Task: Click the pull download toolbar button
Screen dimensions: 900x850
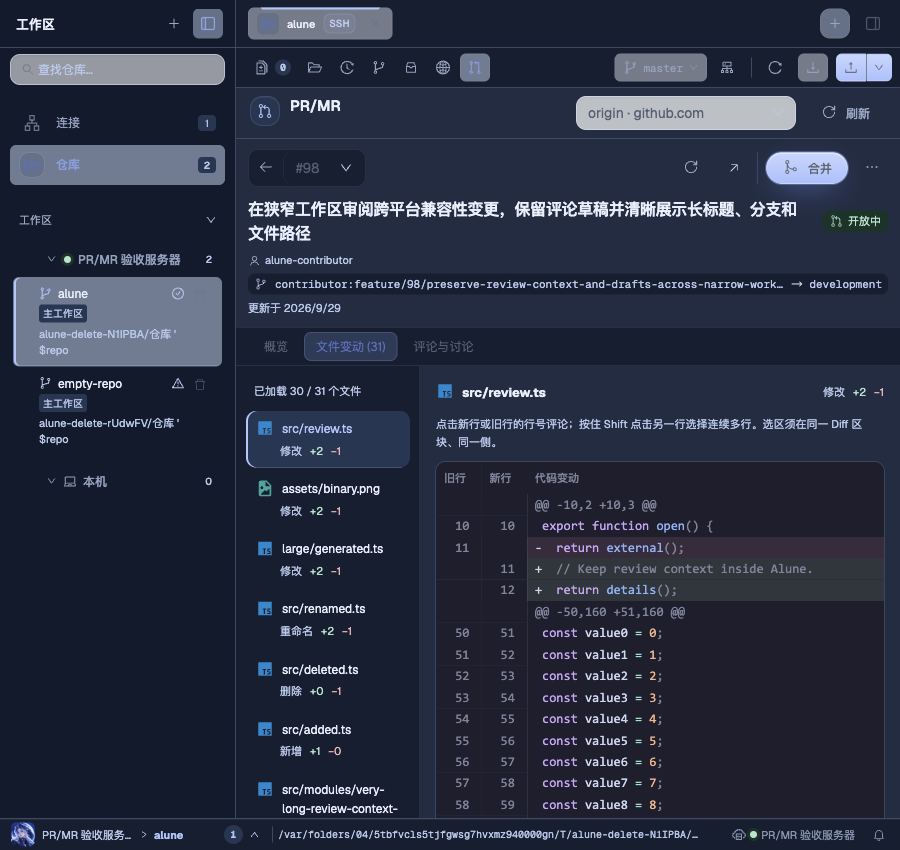Action: point(813,68)
